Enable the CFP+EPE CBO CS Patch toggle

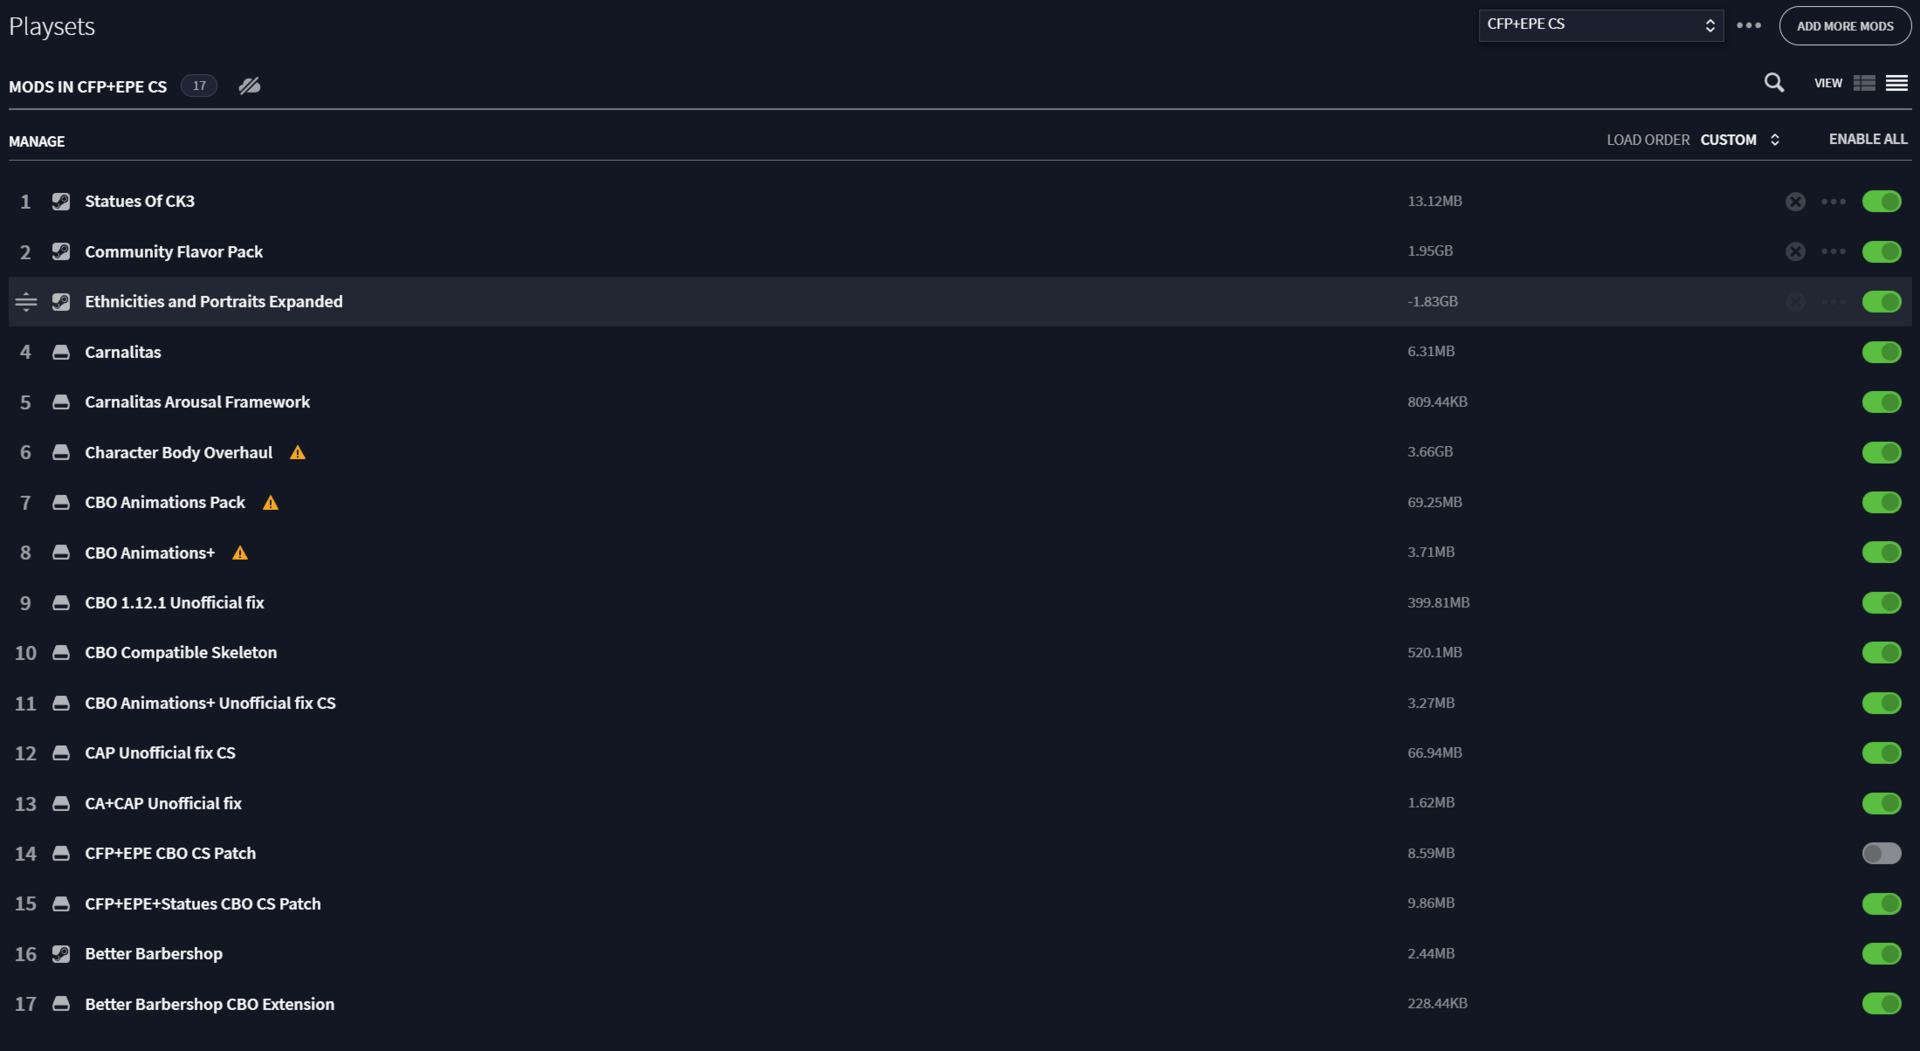coord(1881,853)
